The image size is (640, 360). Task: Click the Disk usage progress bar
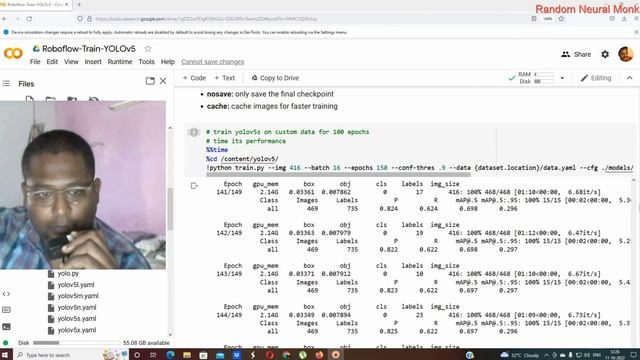[76, 343]
